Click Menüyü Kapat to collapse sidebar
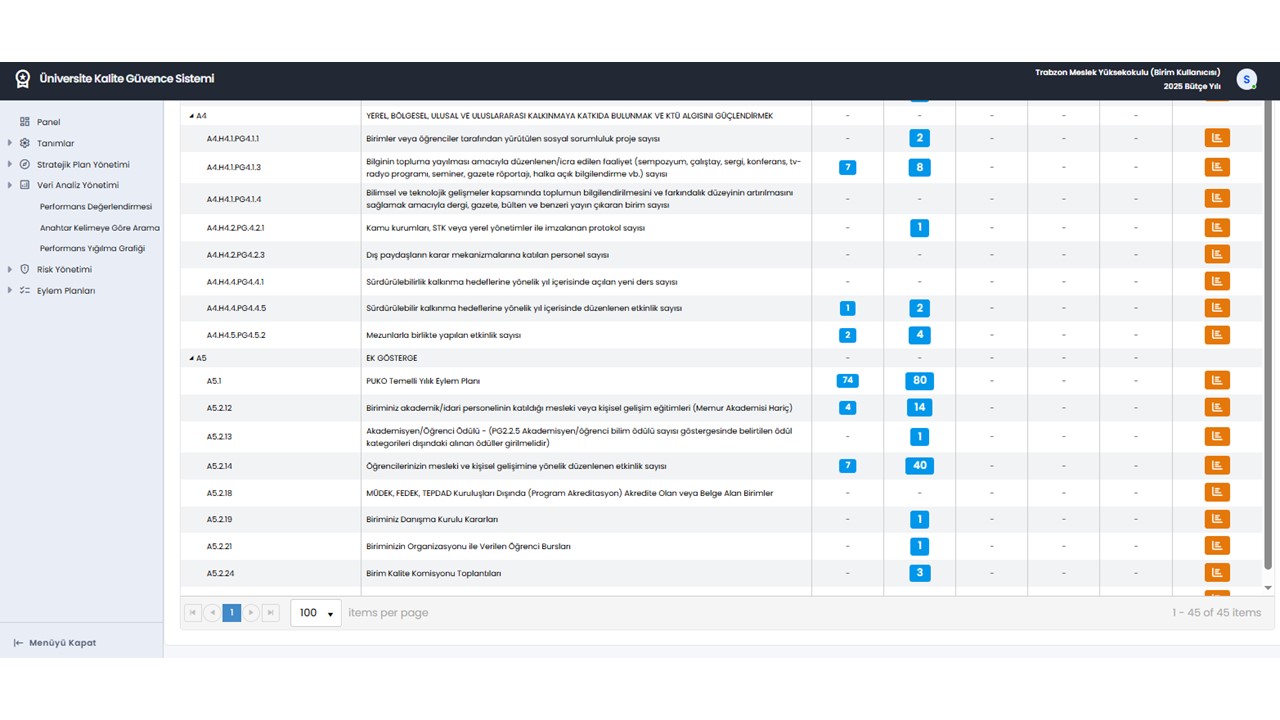Screen dimensions: 1280x720 click(55, 643)
